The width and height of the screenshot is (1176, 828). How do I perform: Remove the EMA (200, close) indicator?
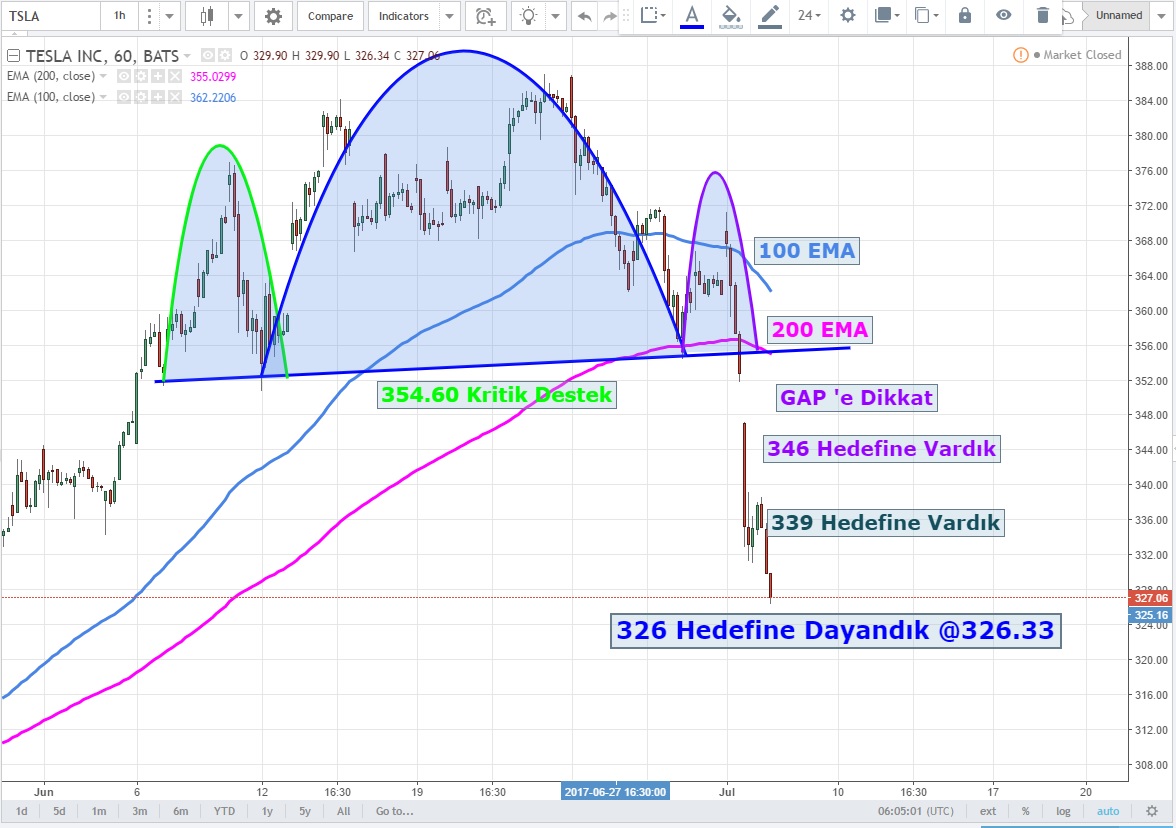[x=175, y=76]
